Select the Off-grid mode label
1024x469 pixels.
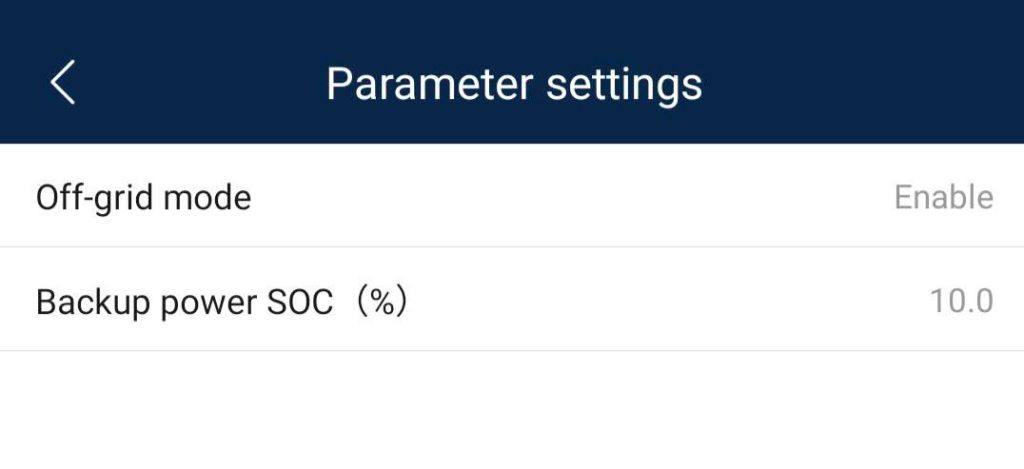tap(143, 198)
